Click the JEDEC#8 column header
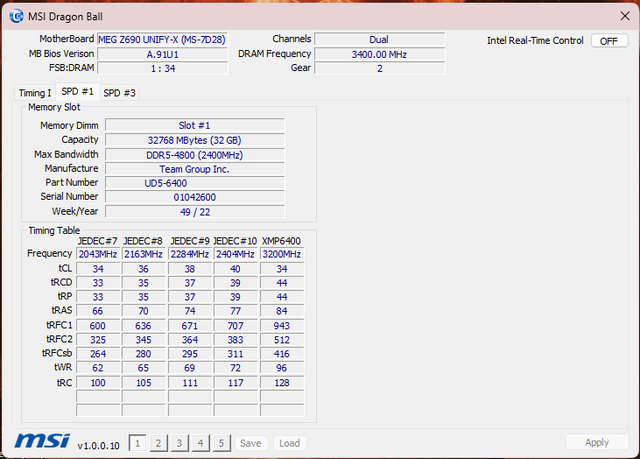Viewport: 640px width, 459px height. click(x=143, y=241)
